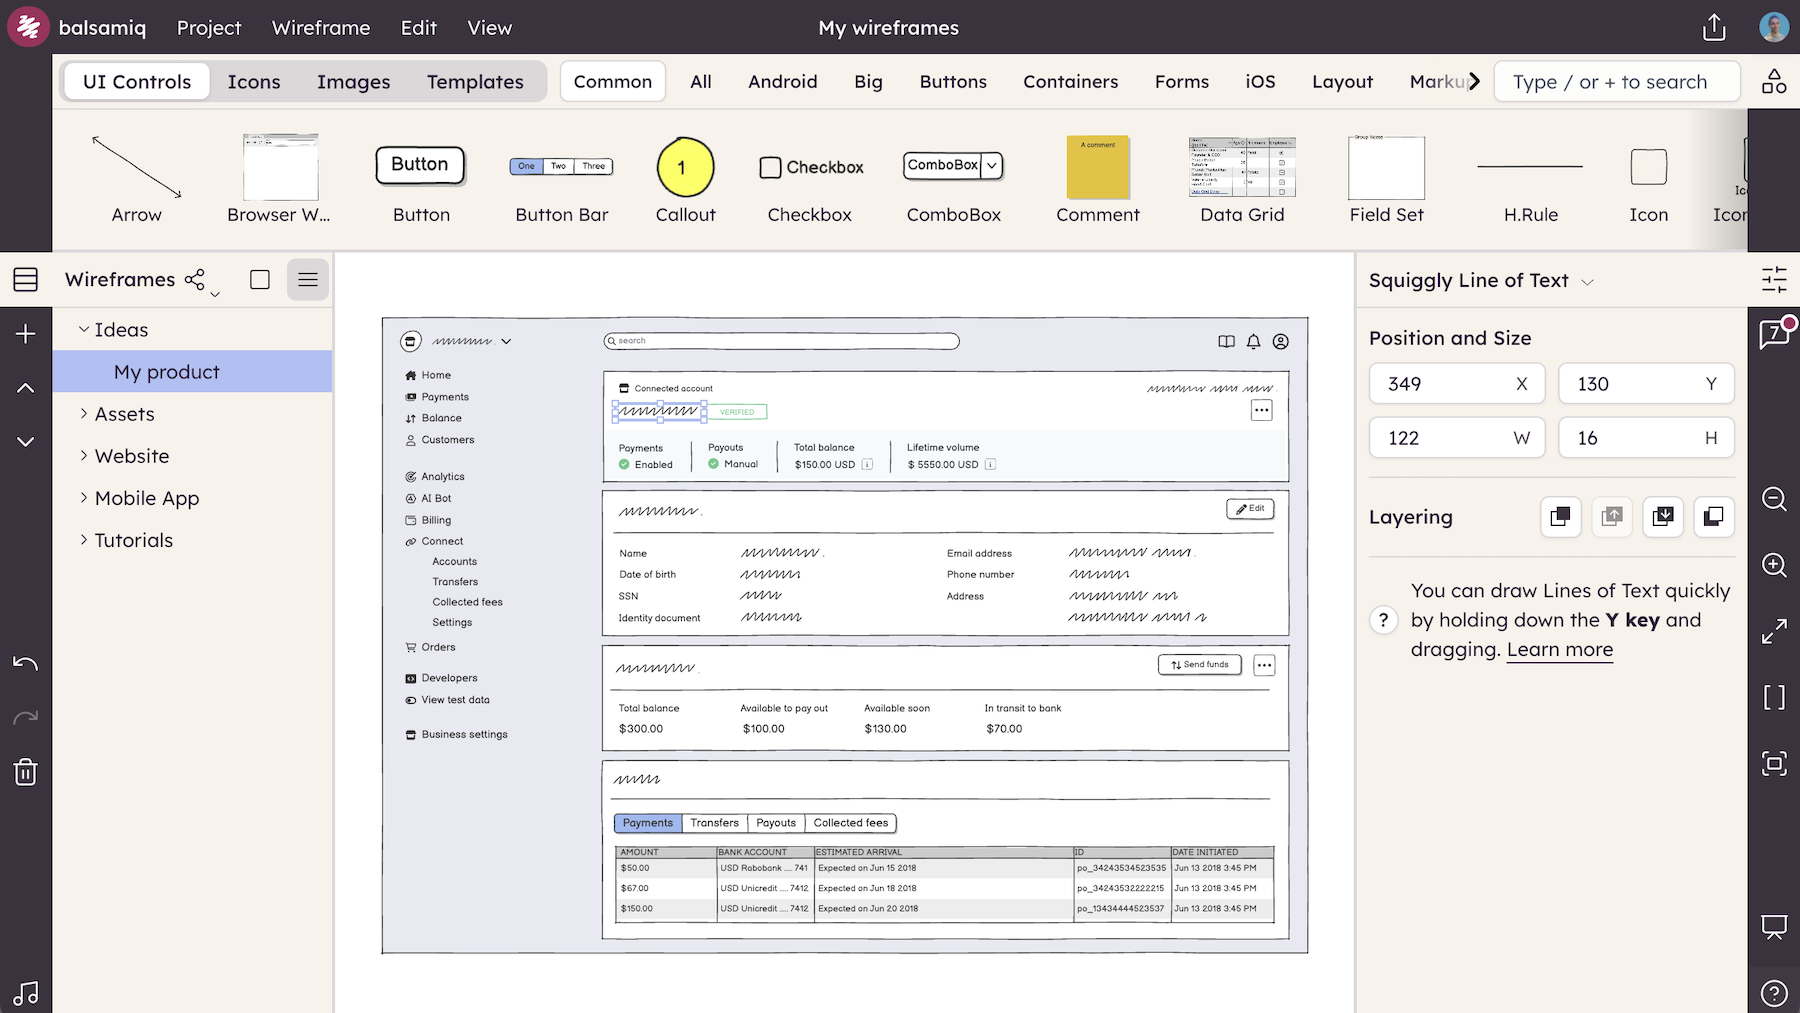This screenshot has height=1013, width=1800.
Task: Expand the Assets tree folder
Action: click(84, 414)
